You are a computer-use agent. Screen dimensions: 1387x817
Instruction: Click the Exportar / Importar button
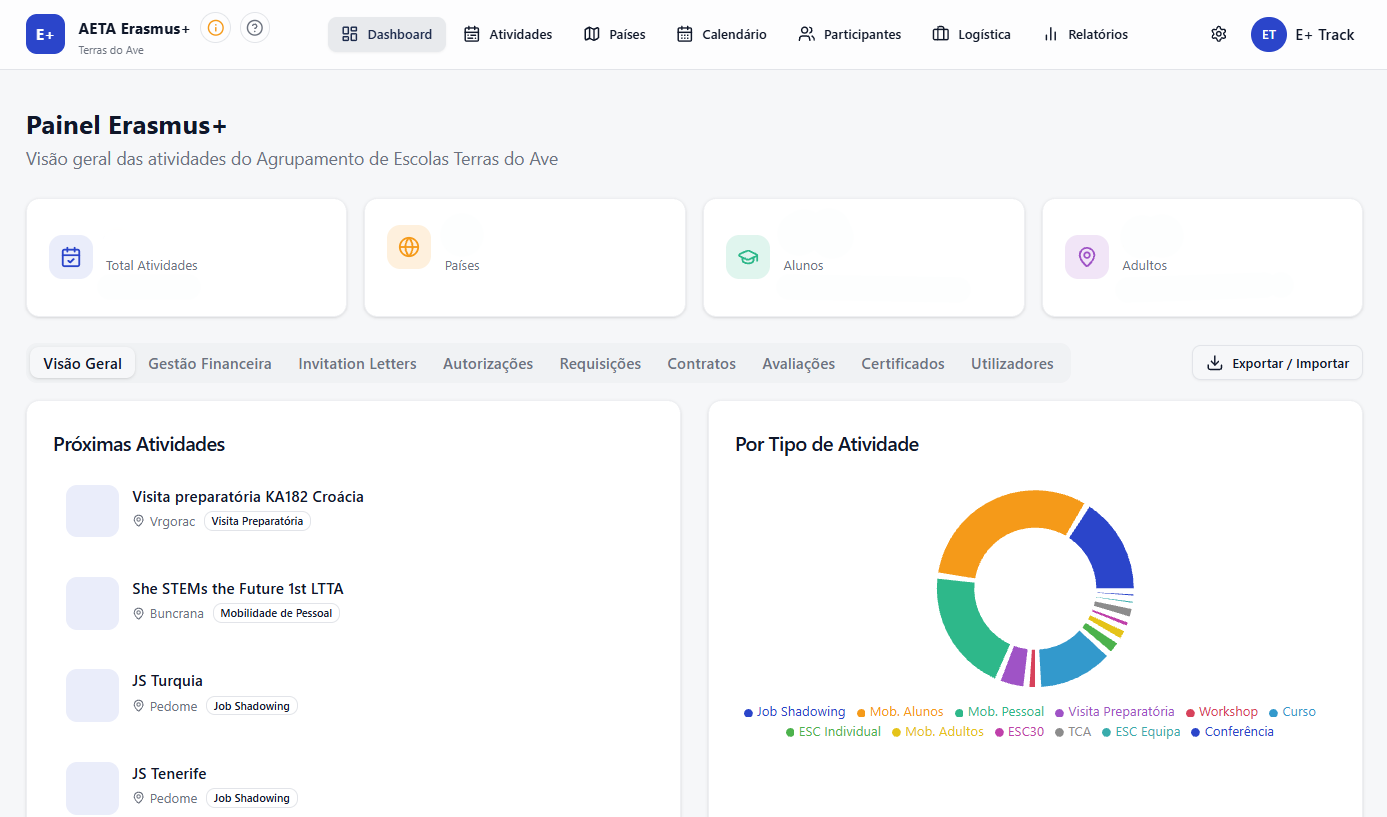[1277, 363]
